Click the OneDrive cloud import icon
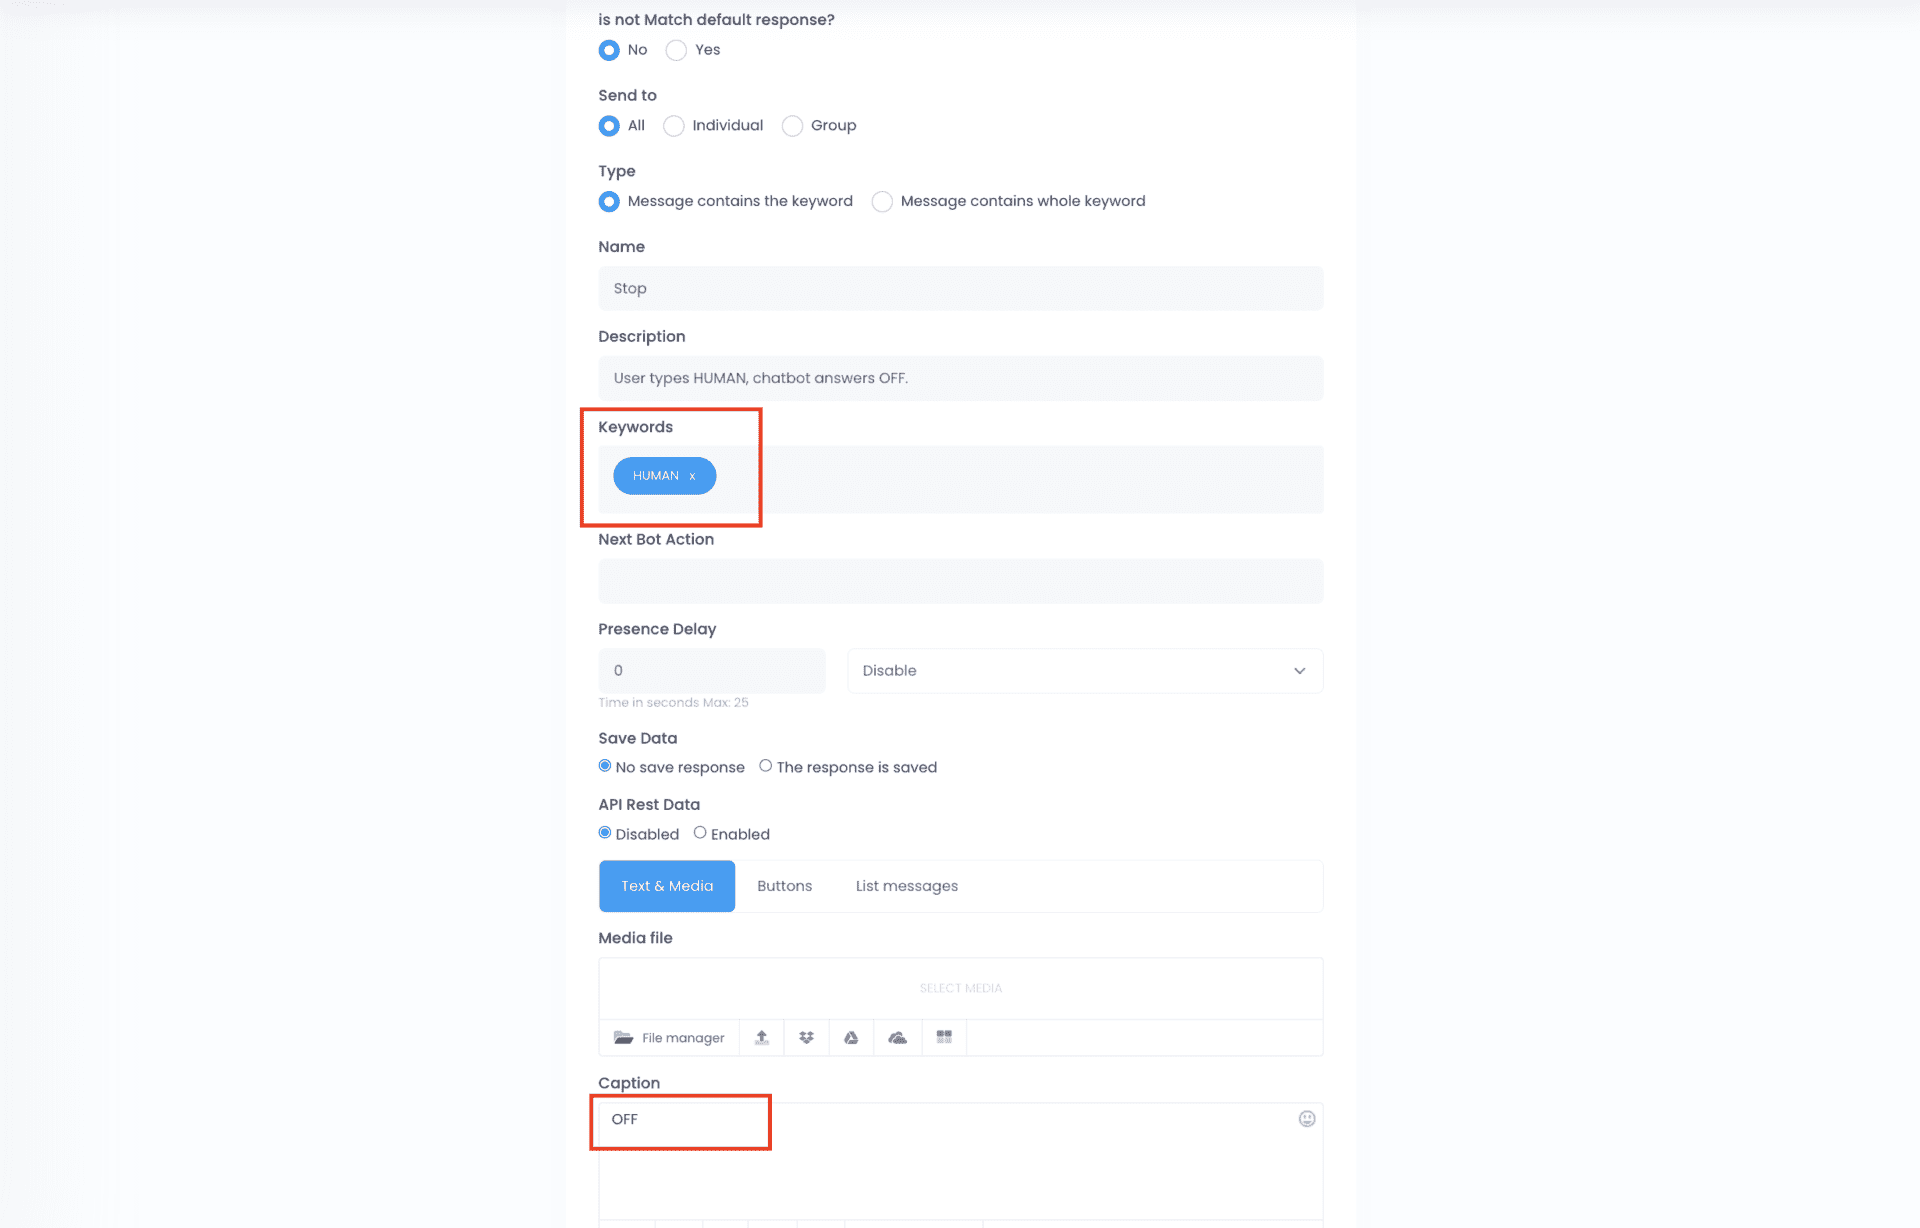 897,1038
